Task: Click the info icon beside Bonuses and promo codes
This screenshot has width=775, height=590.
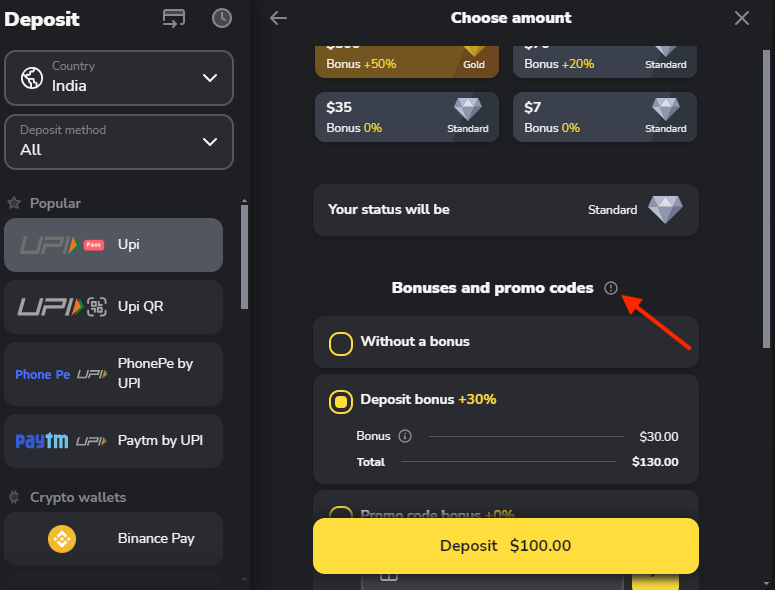Action: tap(611, 288)
